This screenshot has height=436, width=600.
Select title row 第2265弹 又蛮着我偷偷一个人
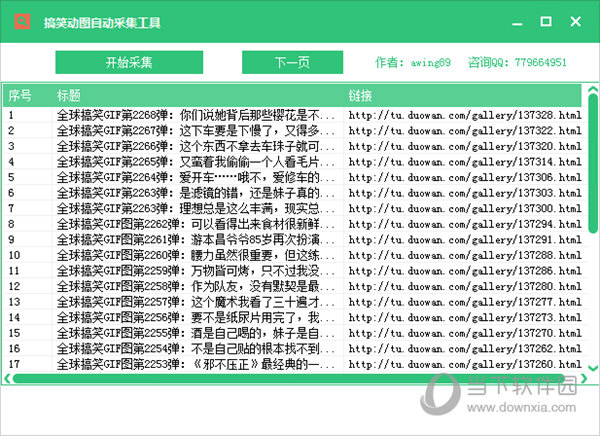[196, 162]
